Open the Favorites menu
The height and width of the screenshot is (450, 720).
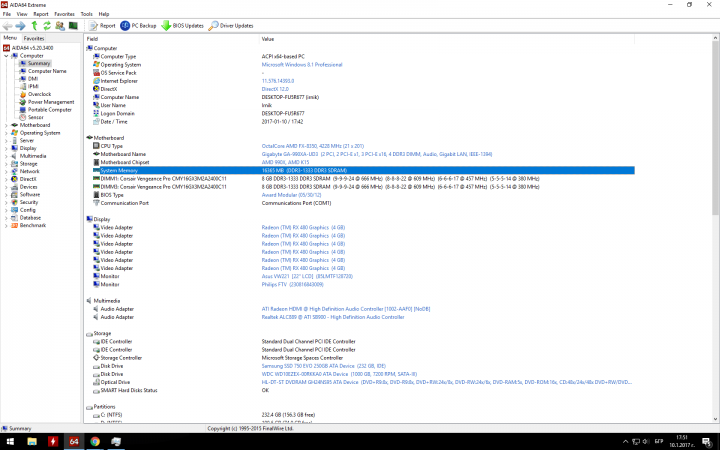[x=64, y=14]
